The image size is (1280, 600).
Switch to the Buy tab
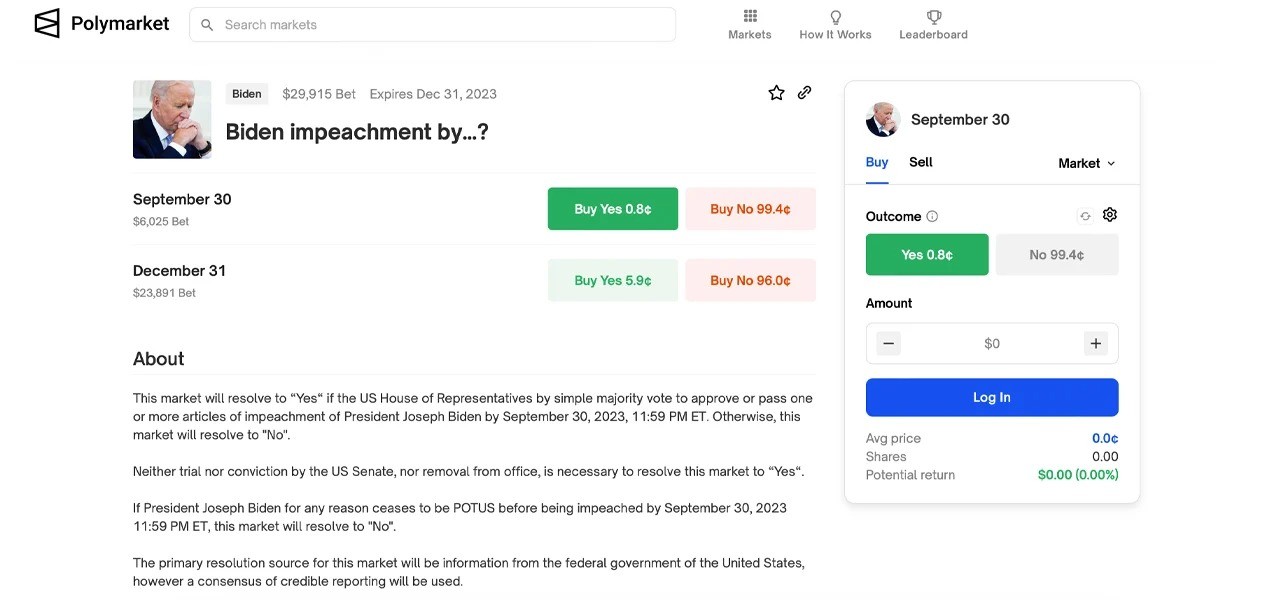coord(877,162)
